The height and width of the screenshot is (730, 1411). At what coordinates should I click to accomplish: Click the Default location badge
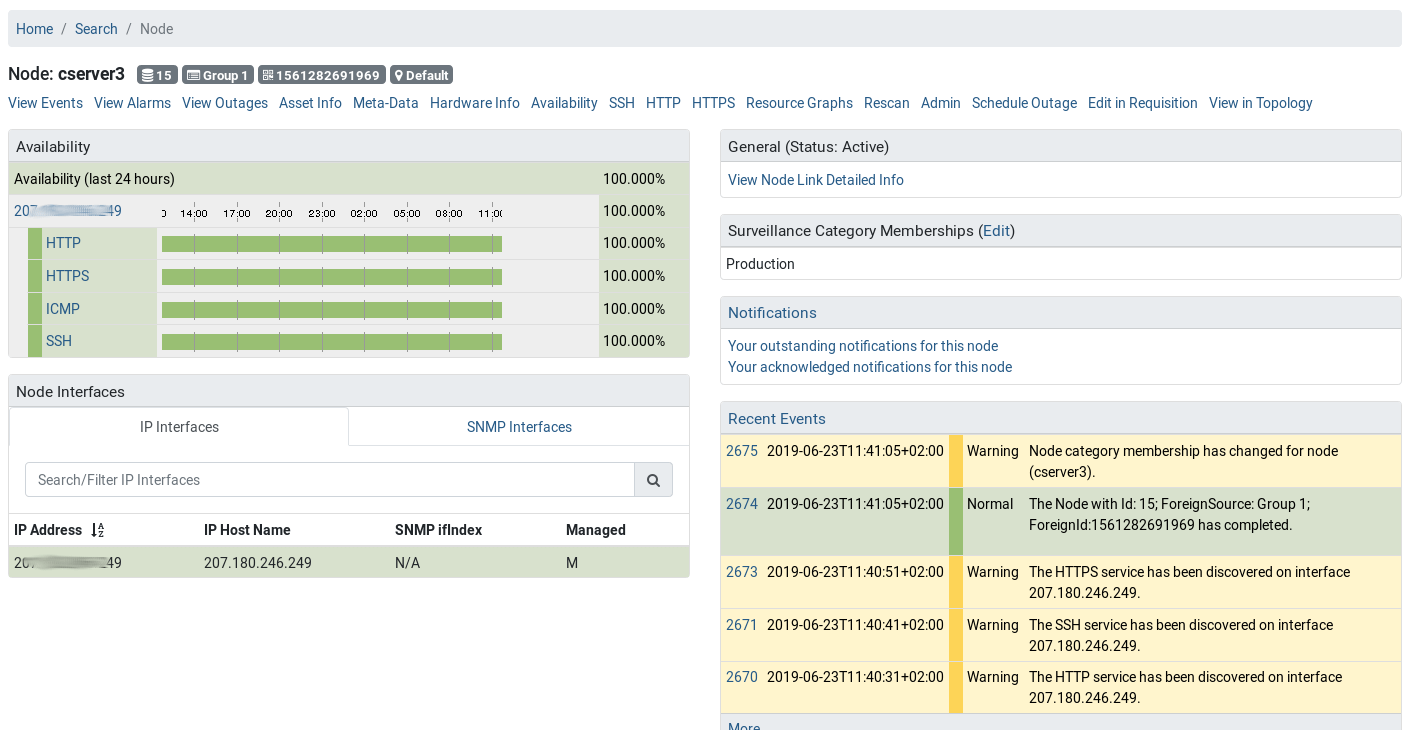click(421, 75)
